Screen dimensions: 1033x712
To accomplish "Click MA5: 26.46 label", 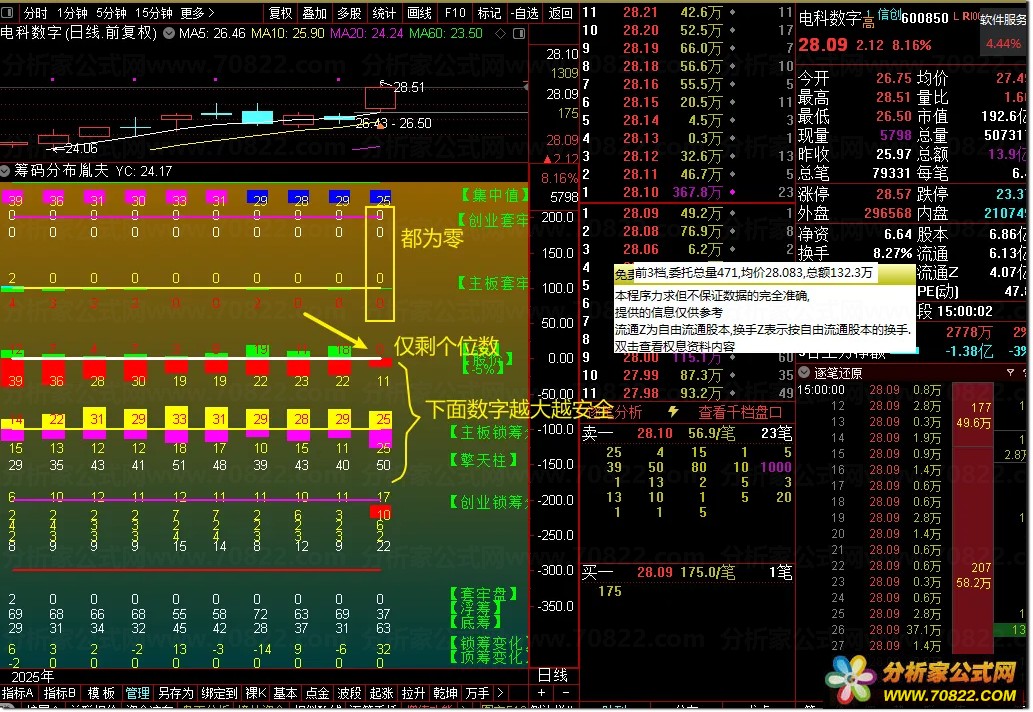I will pyautogui.click(x=211, y=33).
